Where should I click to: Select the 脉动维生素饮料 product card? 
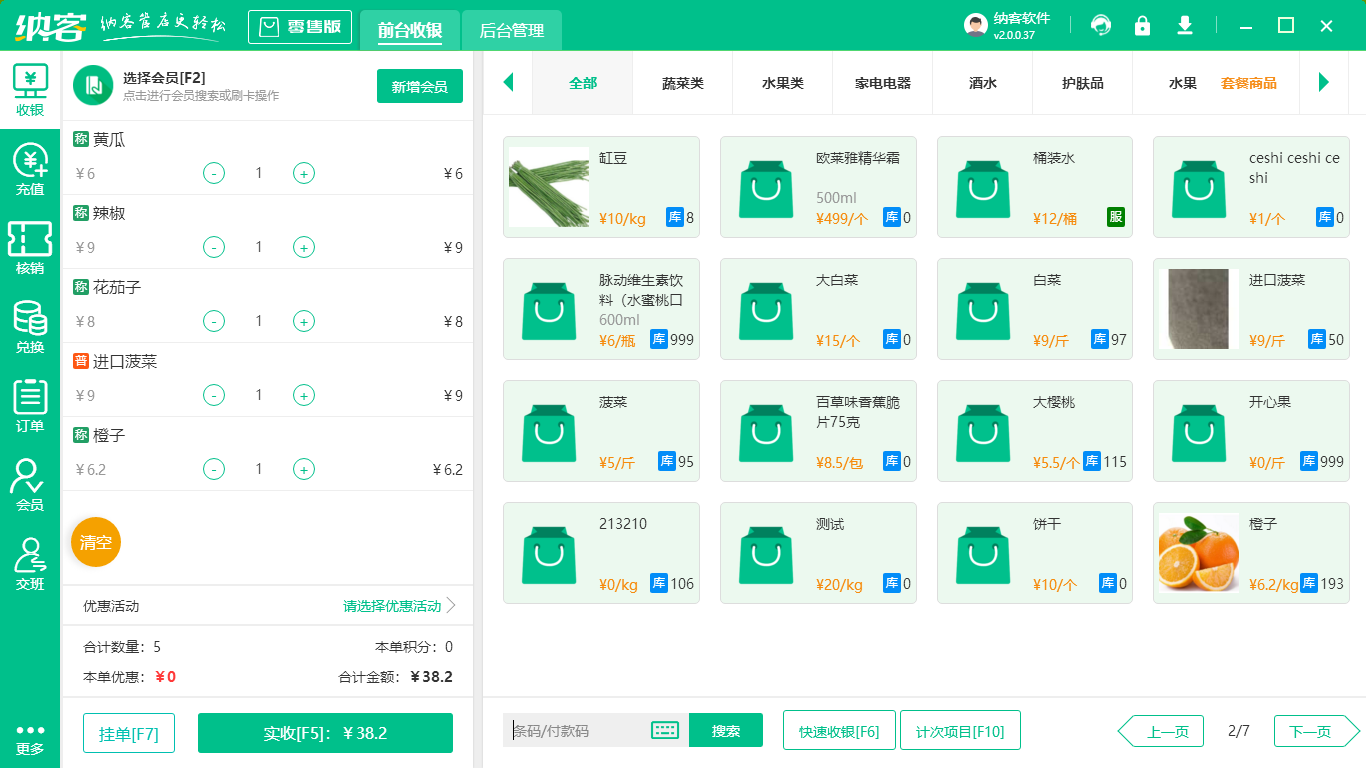click(x=601, y=309)
